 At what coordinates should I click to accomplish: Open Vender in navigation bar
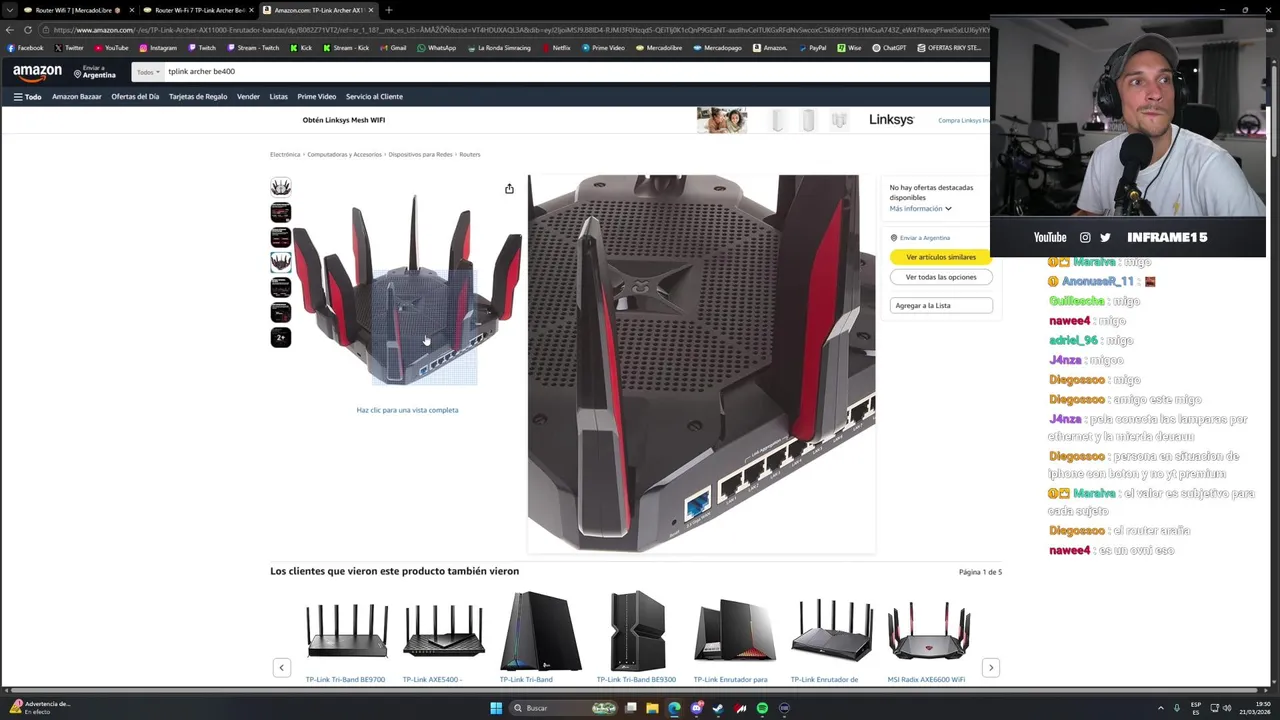click(248, 97)
